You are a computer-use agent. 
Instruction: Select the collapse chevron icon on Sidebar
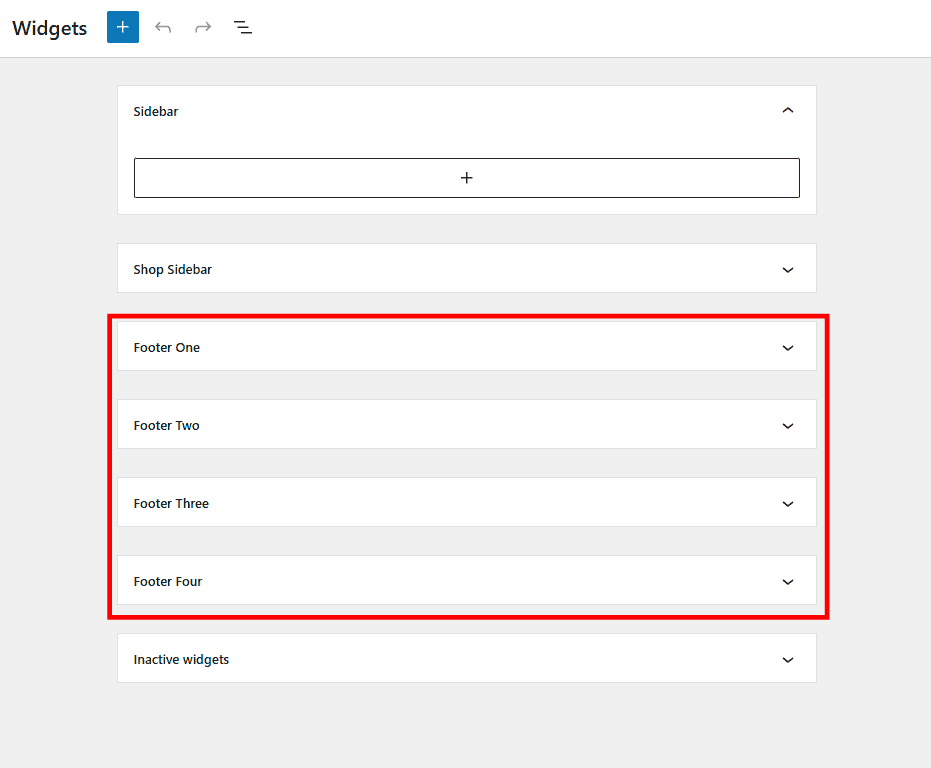(788, 110)
